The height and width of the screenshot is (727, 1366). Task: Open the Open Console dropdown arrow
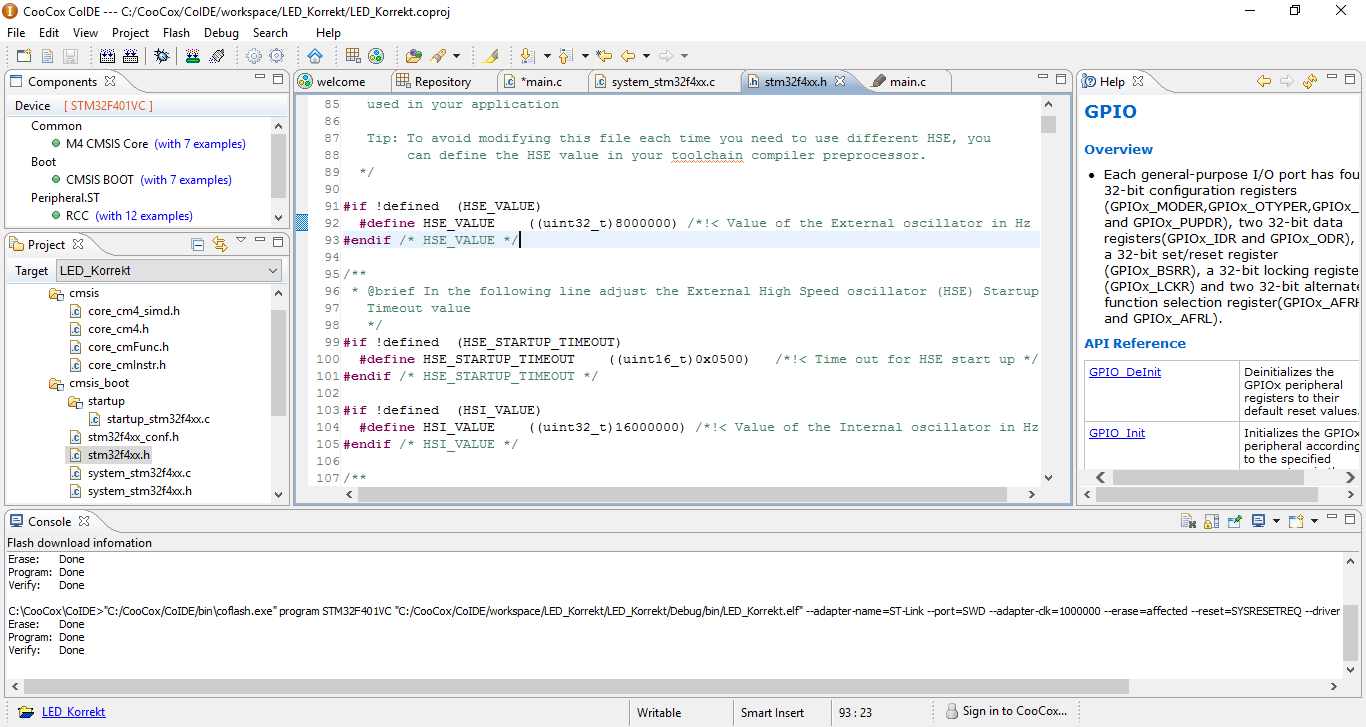[1314, 521]
